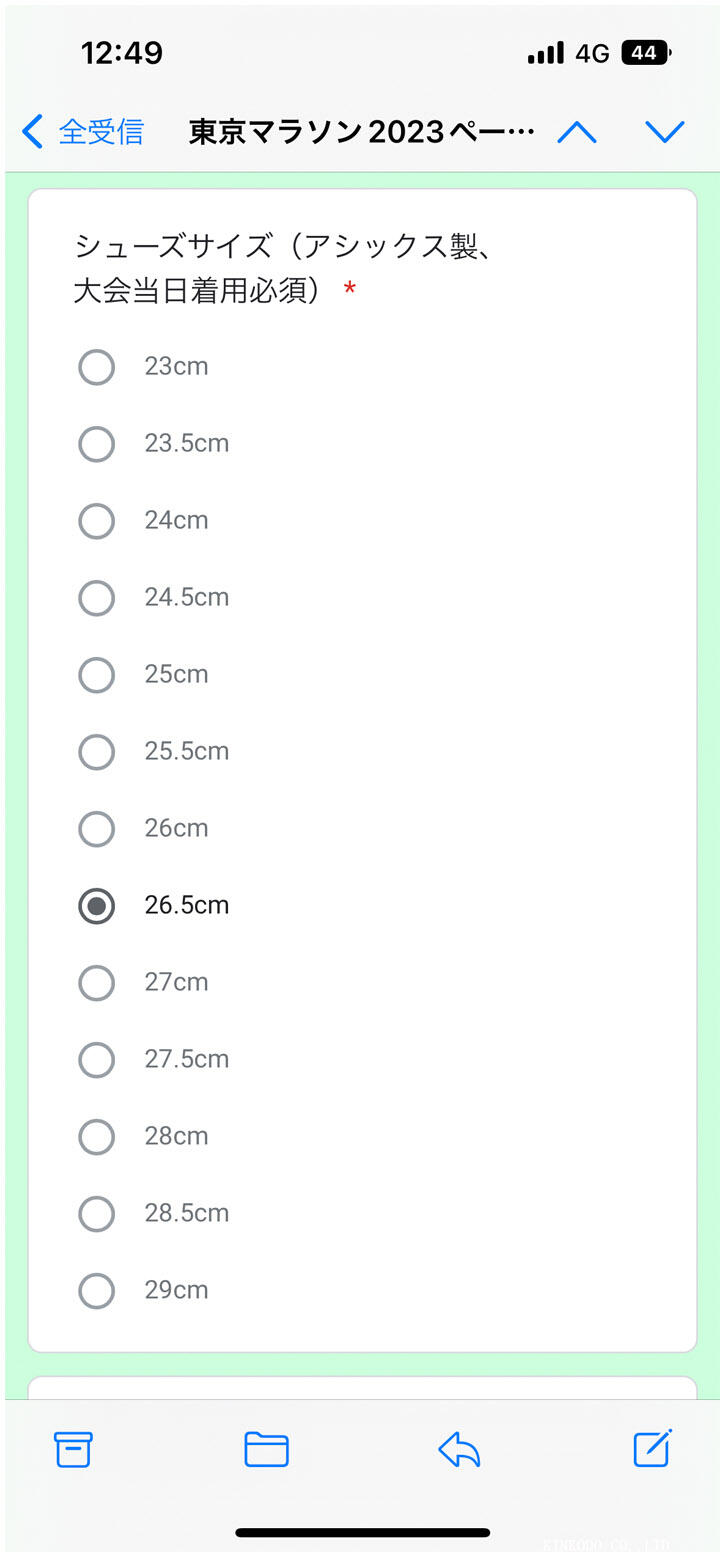The width and height of the screenshot is (725, 1558).
Task: Go back to 全受信 mailbox
Action: [83, 132]
